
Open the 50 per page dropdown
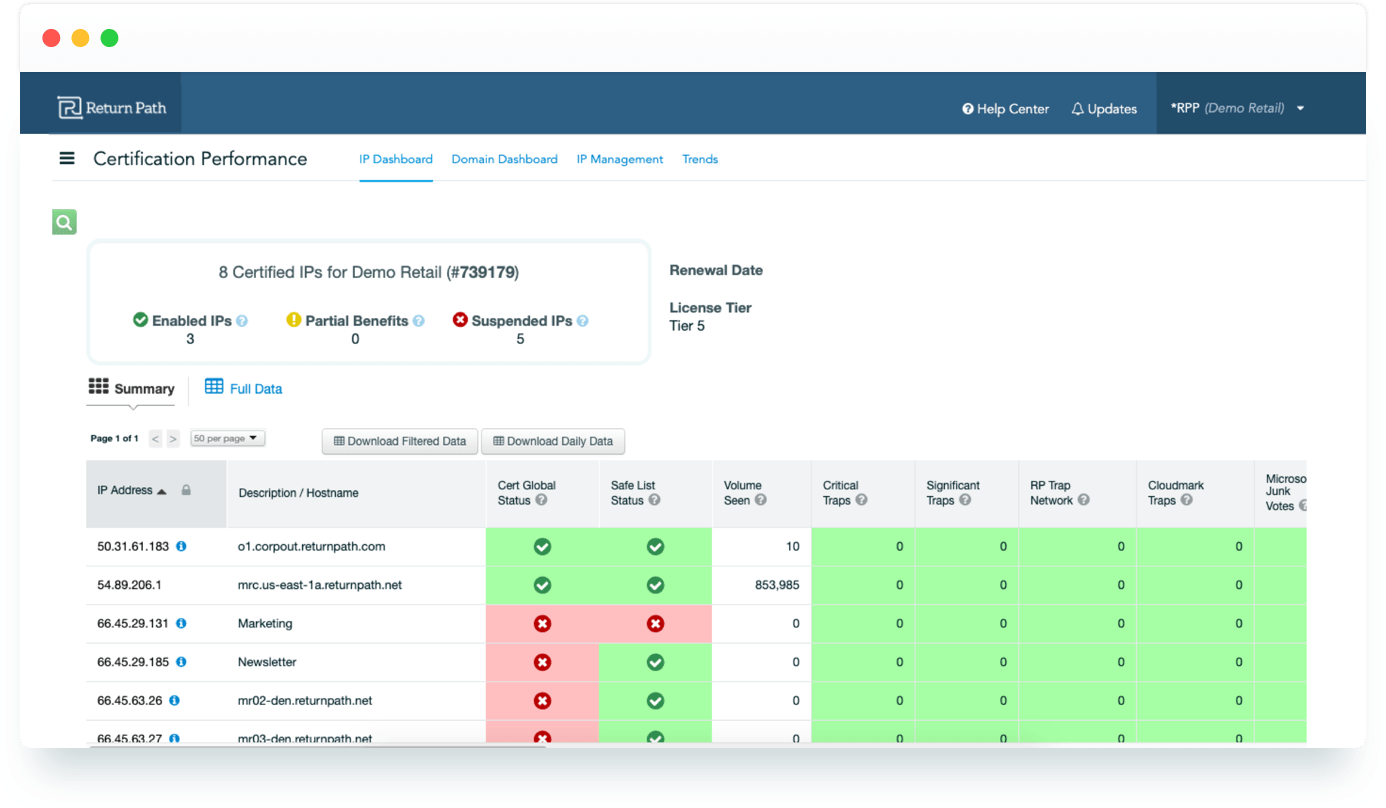point(227,438)
